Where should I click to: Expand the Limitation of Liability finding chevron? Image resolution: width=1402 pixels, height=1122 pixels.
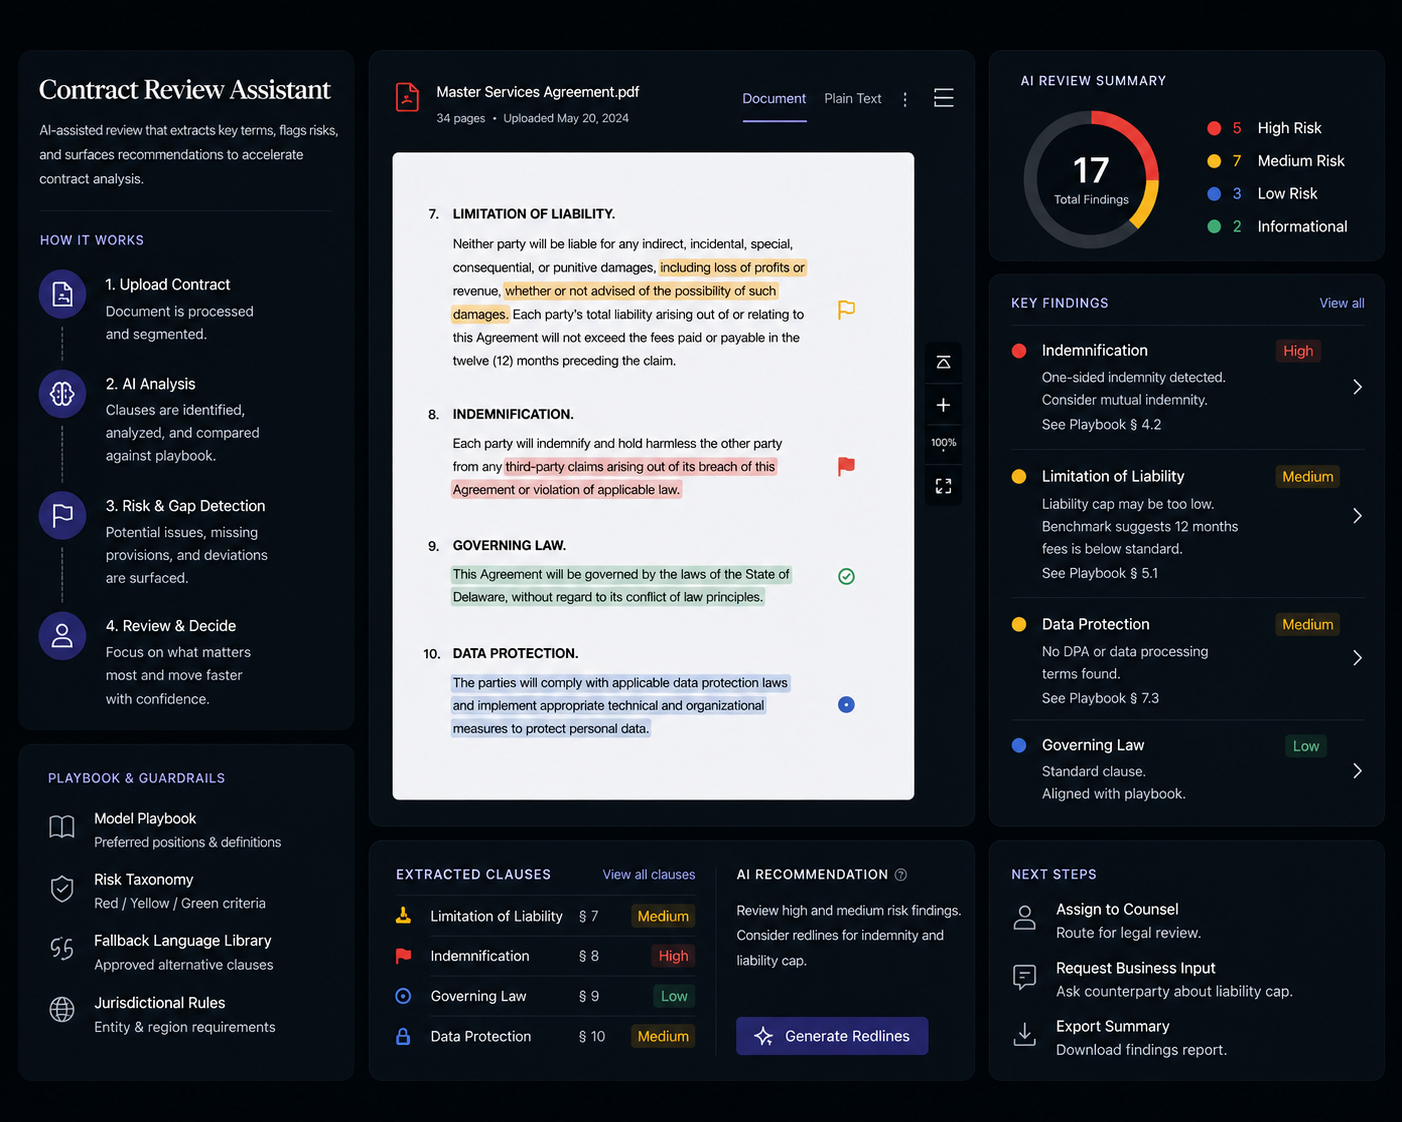1357,516
